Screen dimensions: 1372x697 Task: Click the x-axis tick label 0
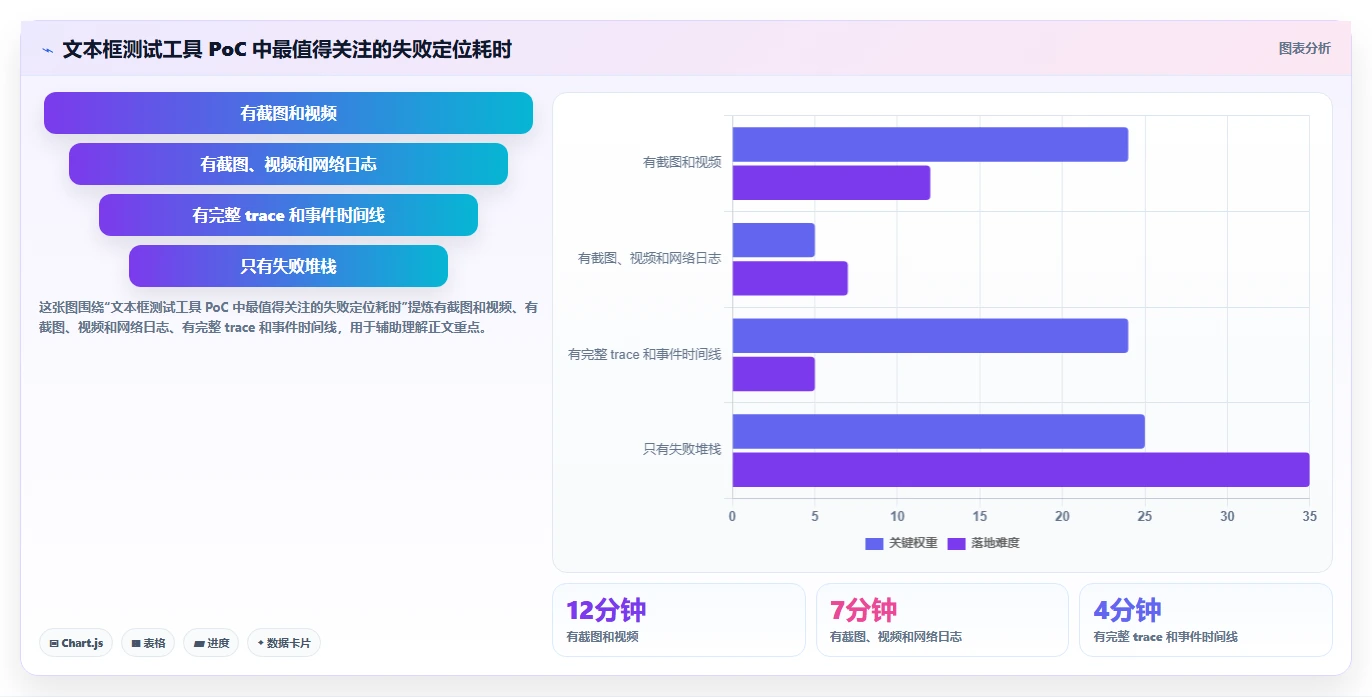[732, 516]
